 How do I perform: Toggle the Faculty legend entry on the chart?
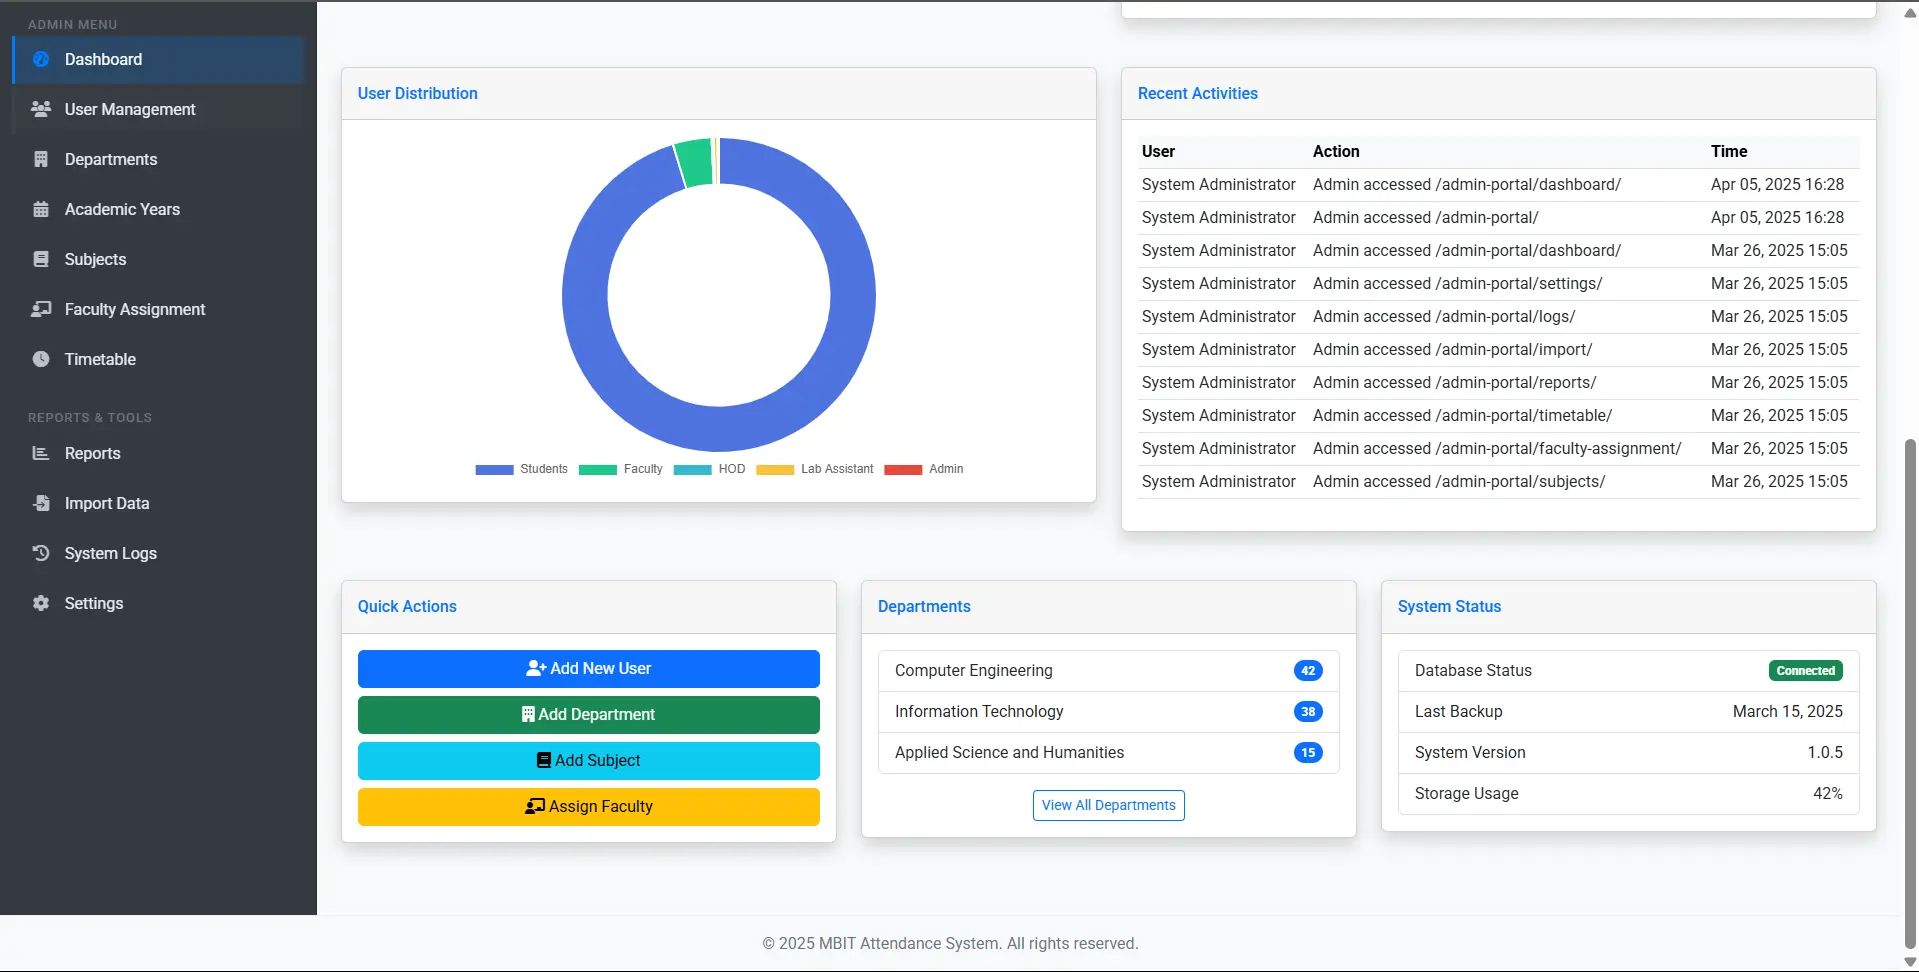click(x=620, y=469)
